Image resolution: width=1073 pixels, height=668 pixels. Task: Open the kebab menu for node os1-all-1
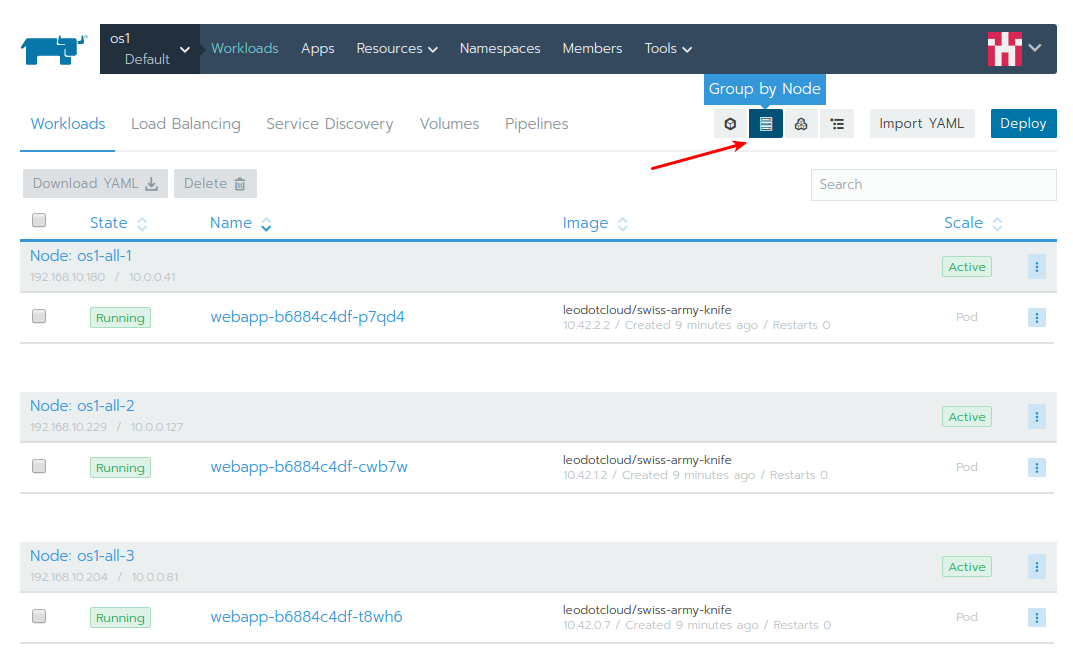click(1036, 266)
